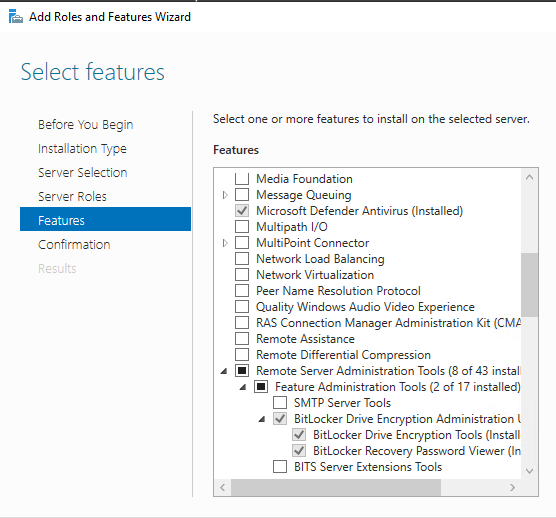Enable the Remote Assistance checkbox
Screen dimensions: 556x518
(x=242, y=339)
